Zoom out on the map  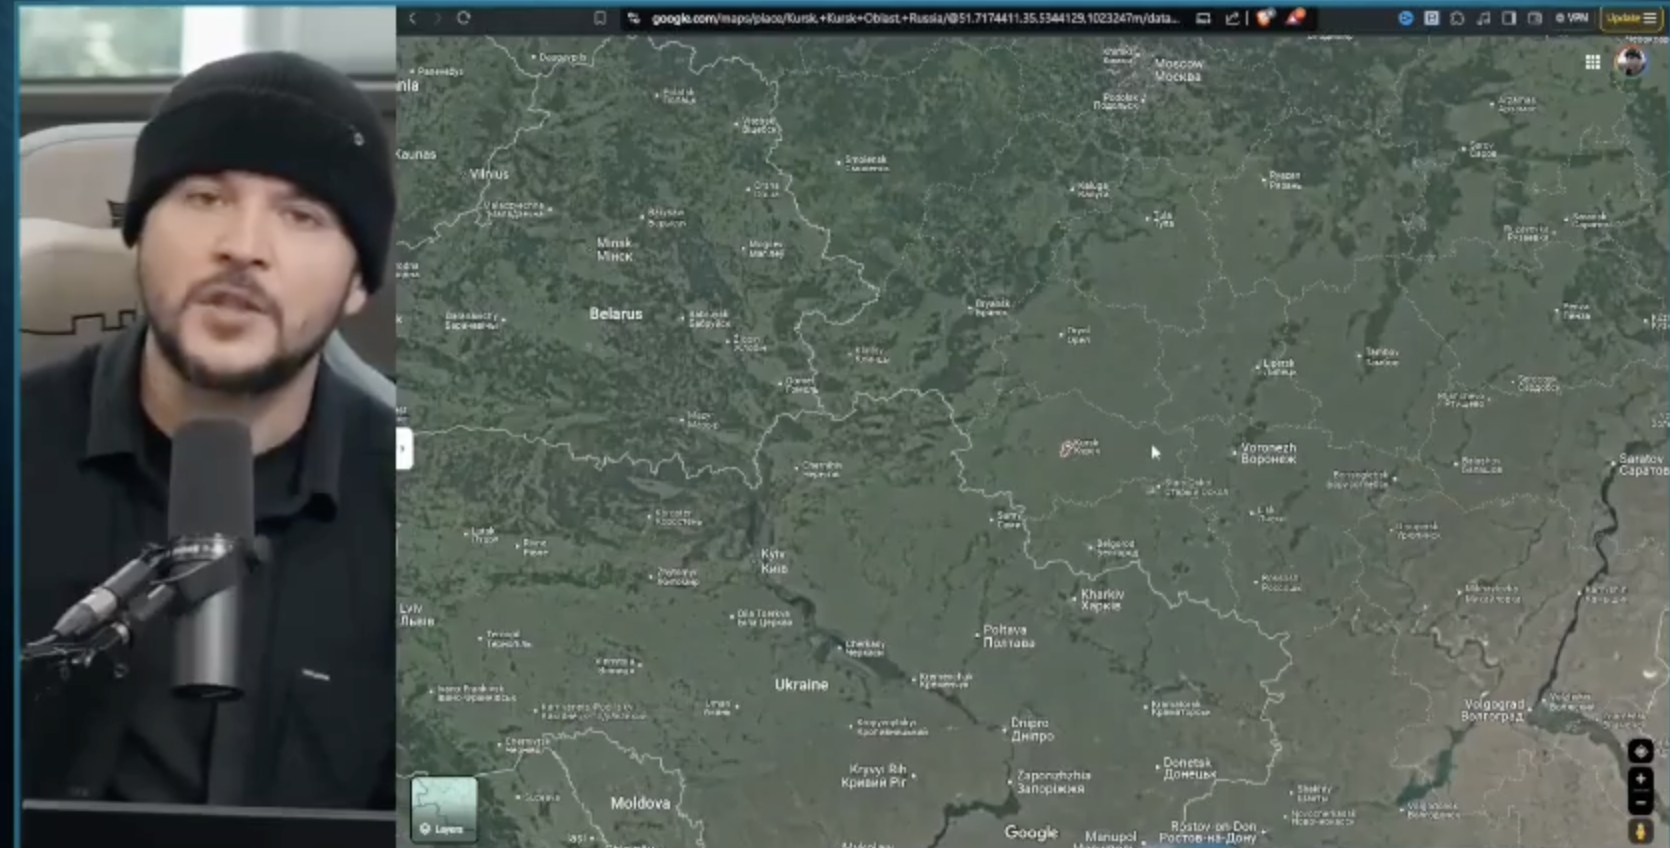point(1640,802)
